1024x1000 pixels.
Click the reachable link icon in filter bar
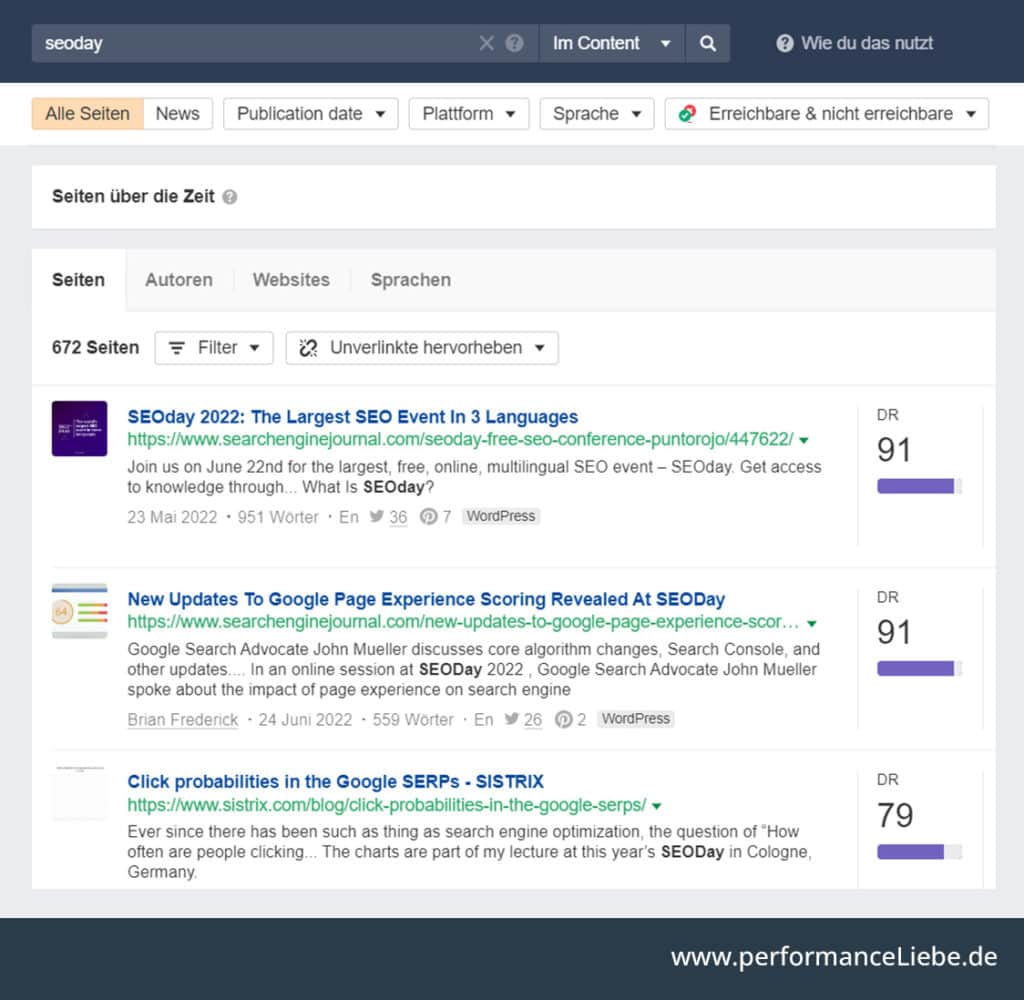click(x=687, y=114)
